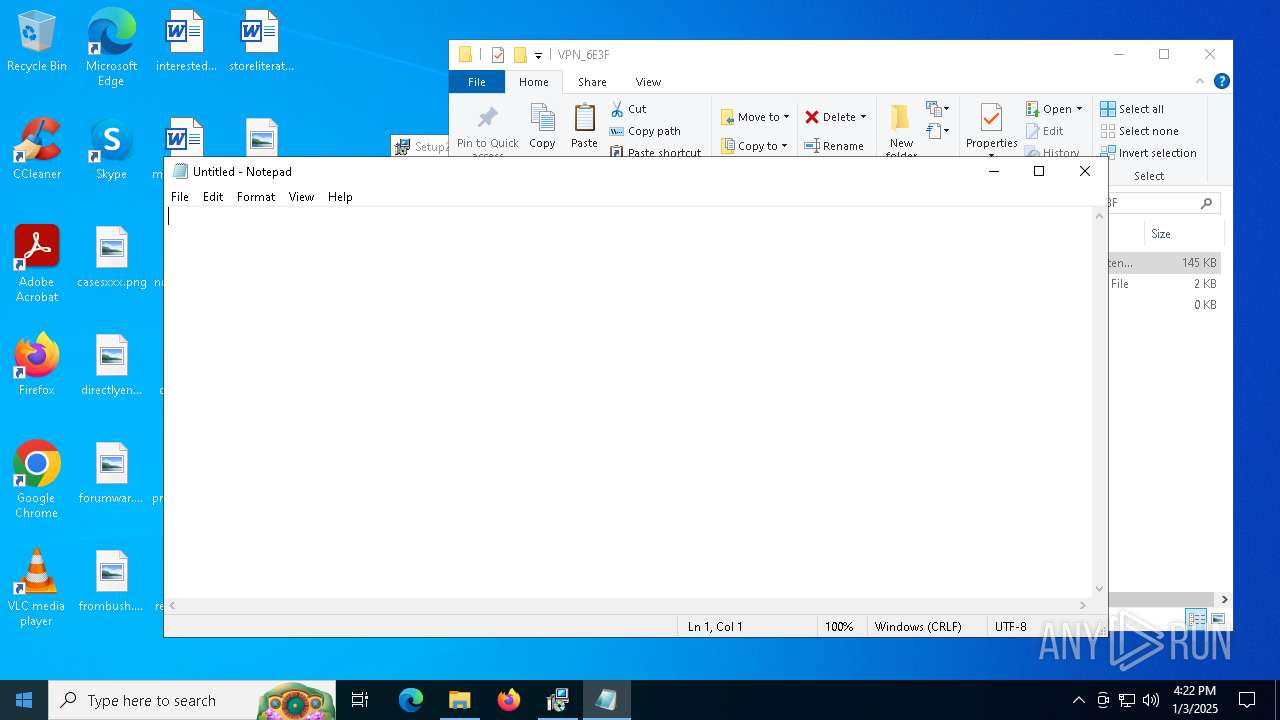Screen dimensions: 1280x720
Task: Select the frombush... image file
Action: (111, 582)
